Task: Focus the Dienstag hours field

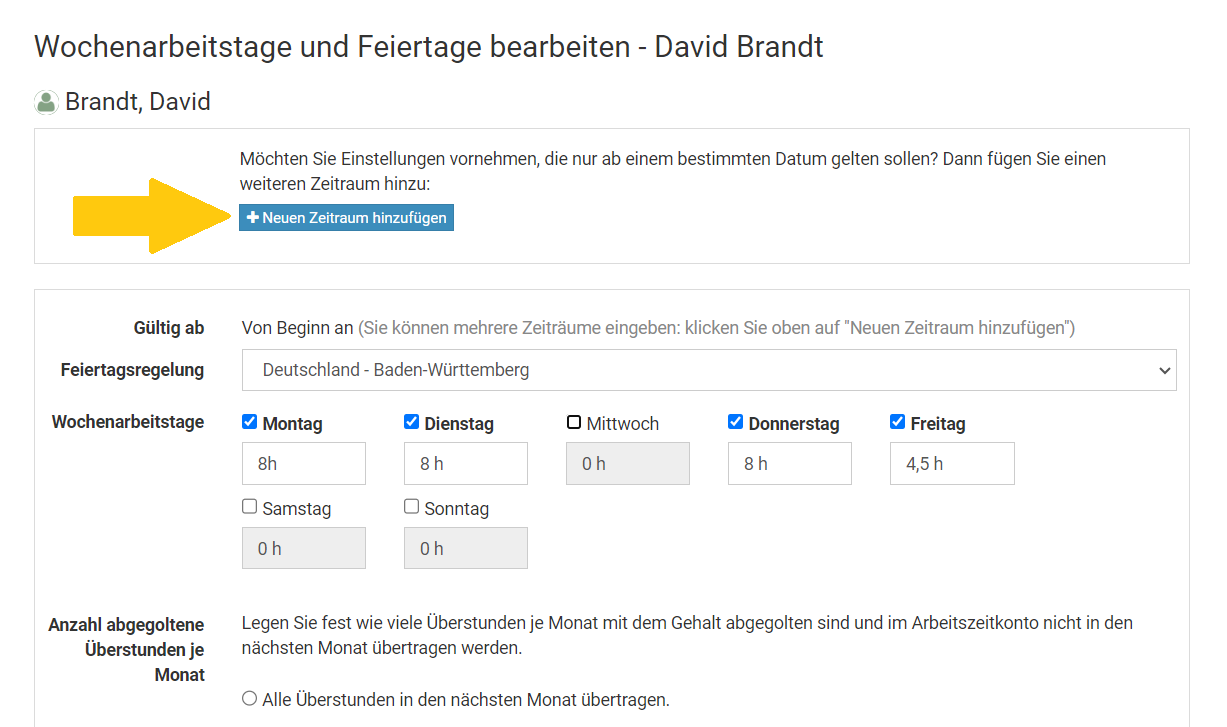Action: click(466, 464)
